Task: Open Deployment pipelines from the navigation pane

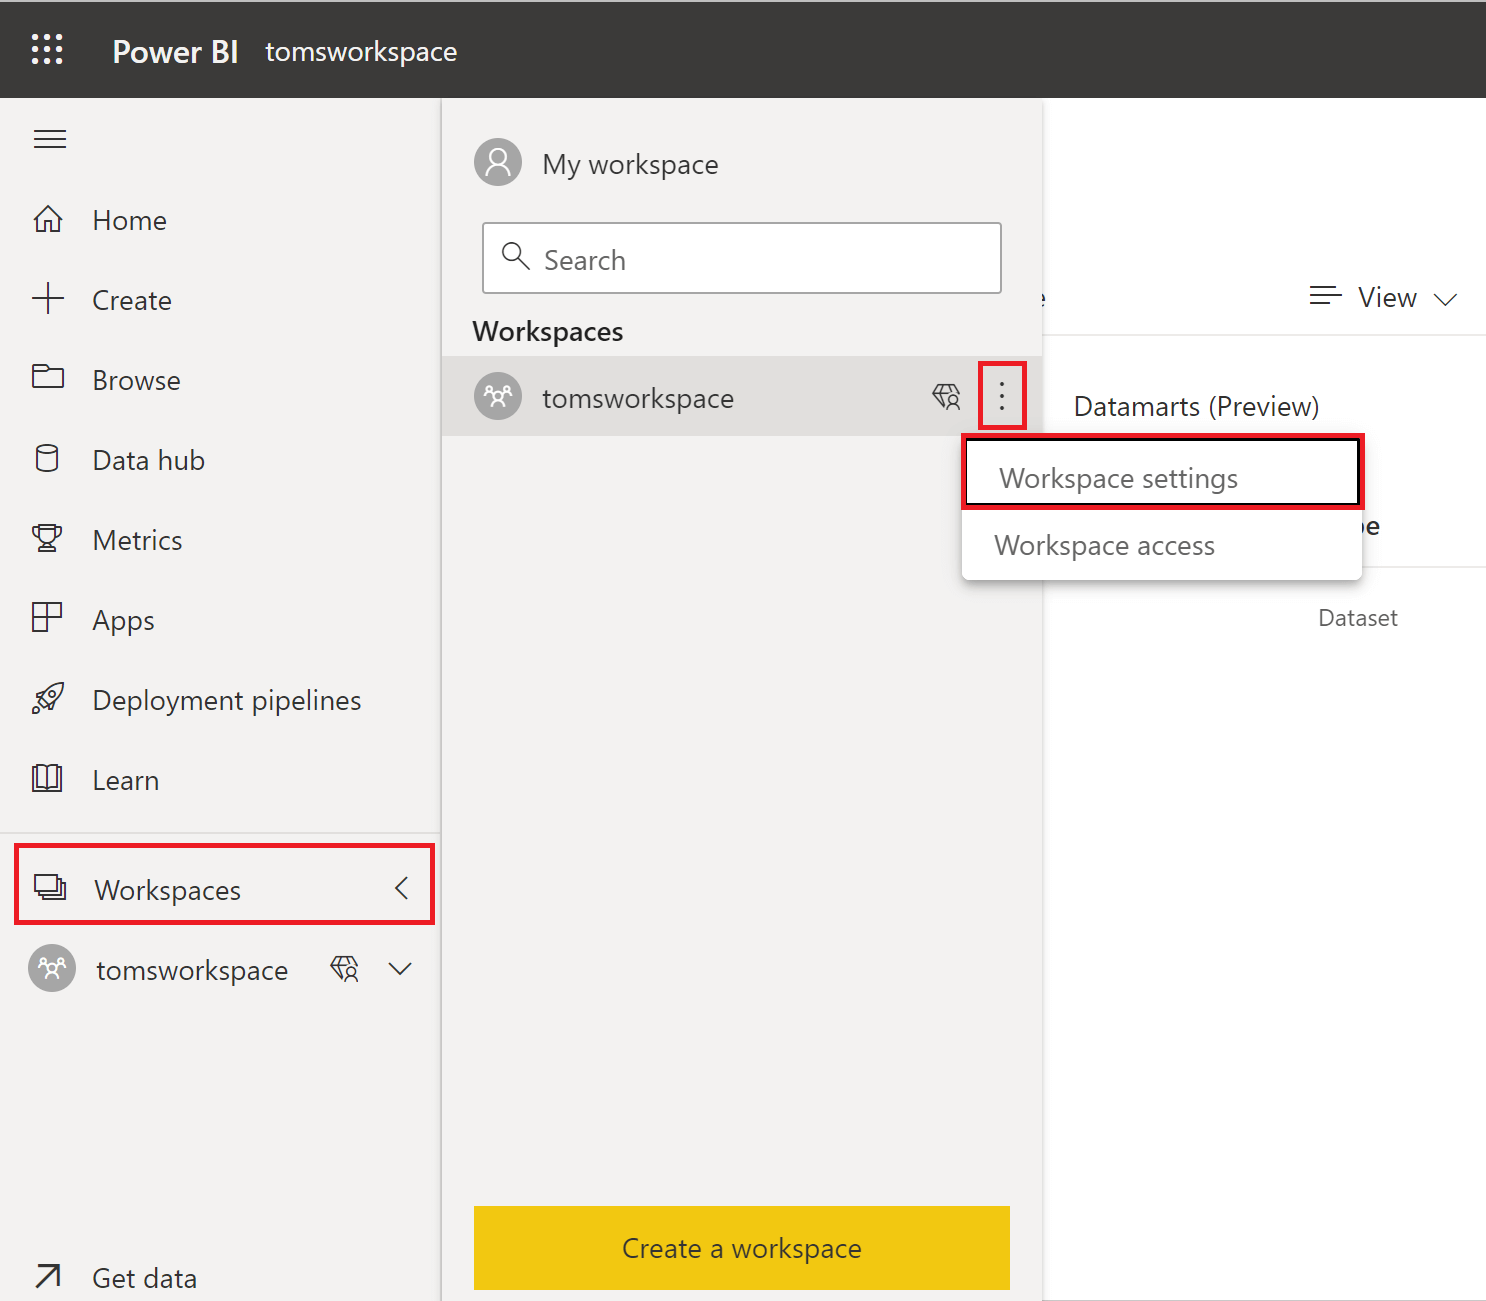Action: tap(47, 699)
